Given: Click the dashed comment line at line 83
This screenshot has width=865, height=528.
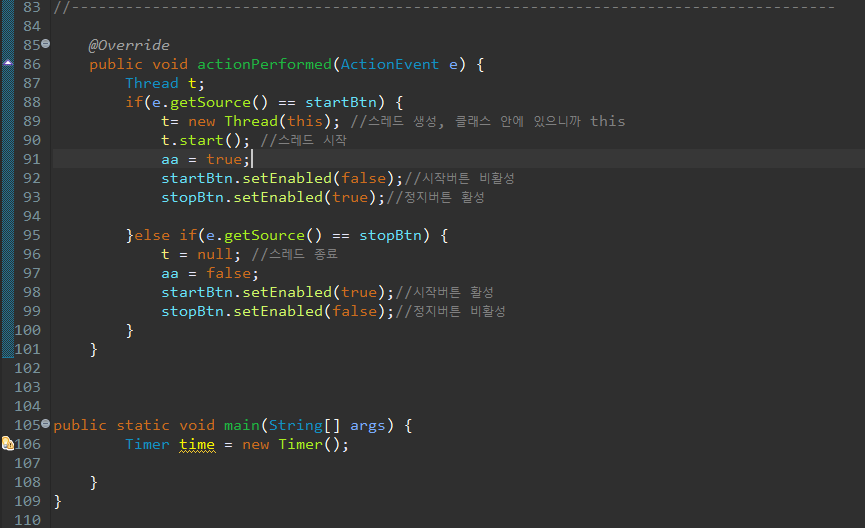Looking at the screenshot, I should [444, 7].
